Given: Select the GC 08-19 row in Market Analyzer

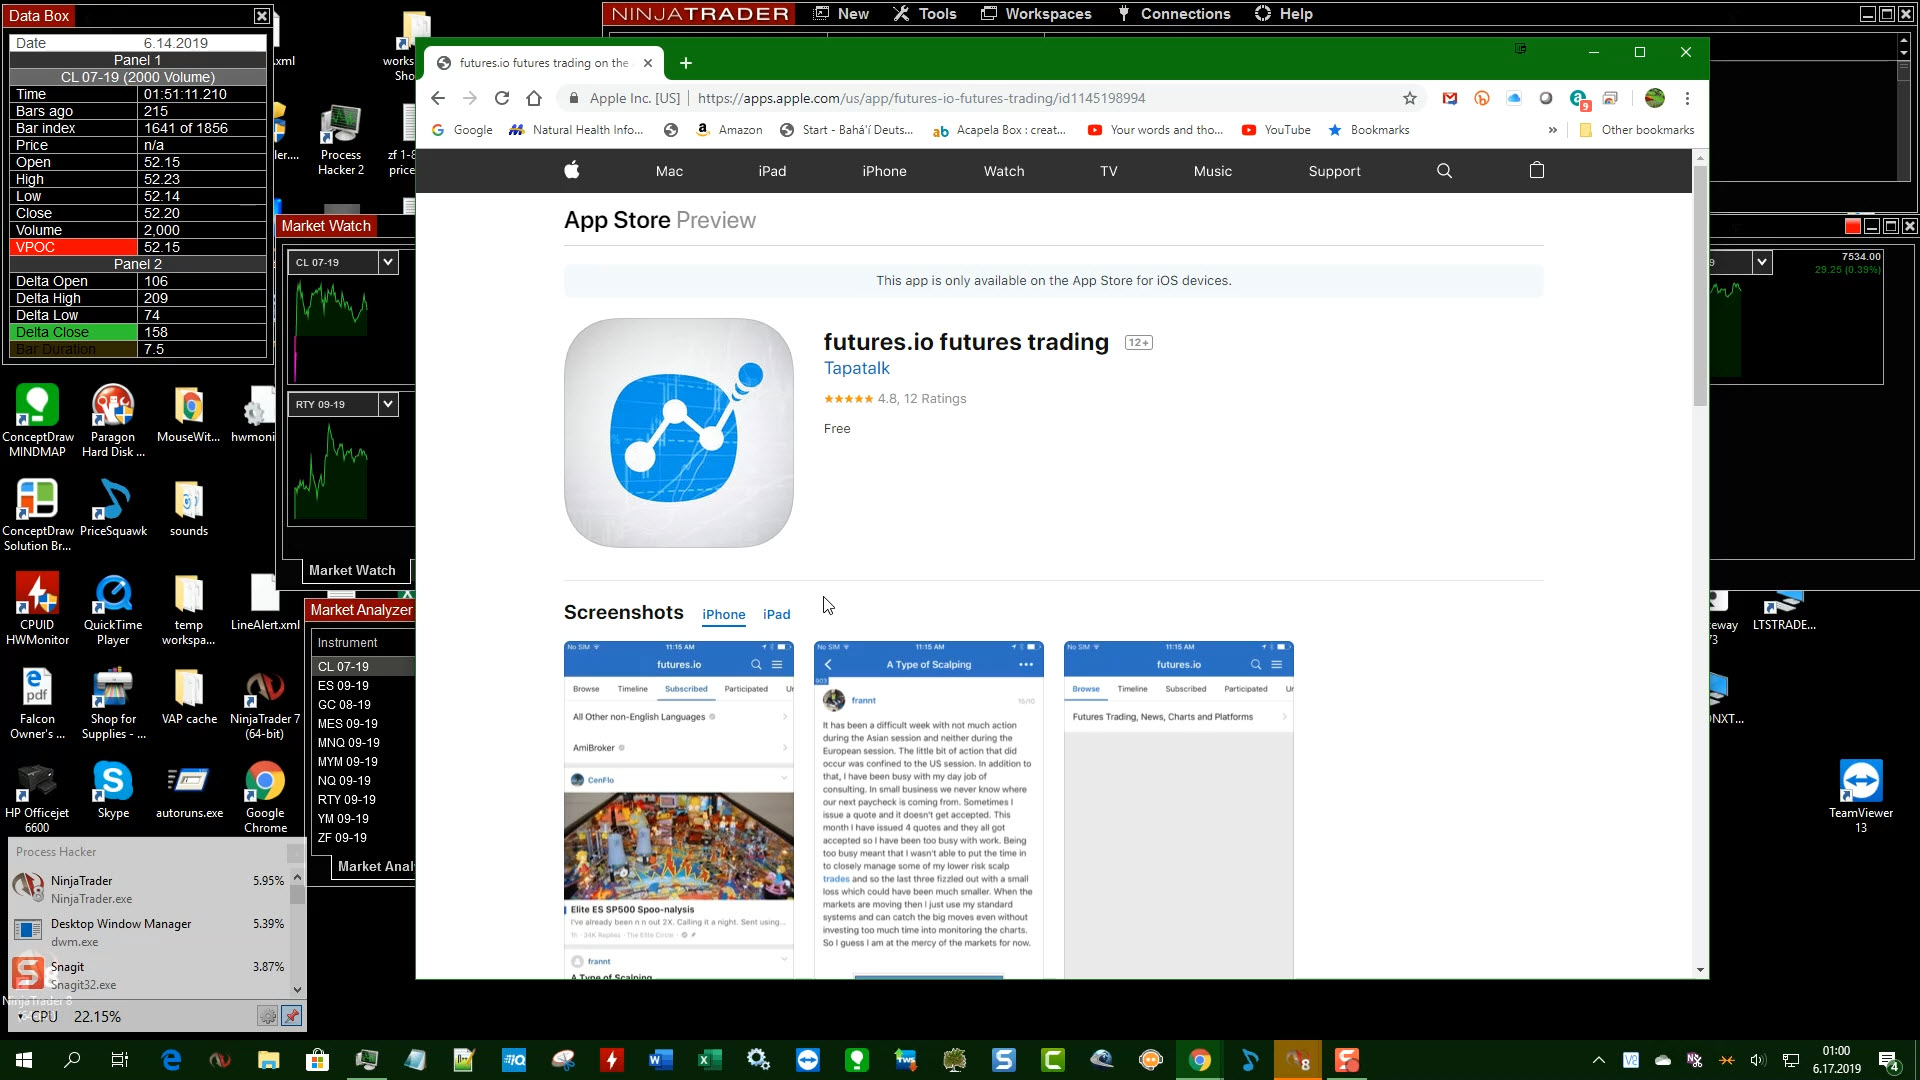Looking at the screenshot, I should point(363,704).
